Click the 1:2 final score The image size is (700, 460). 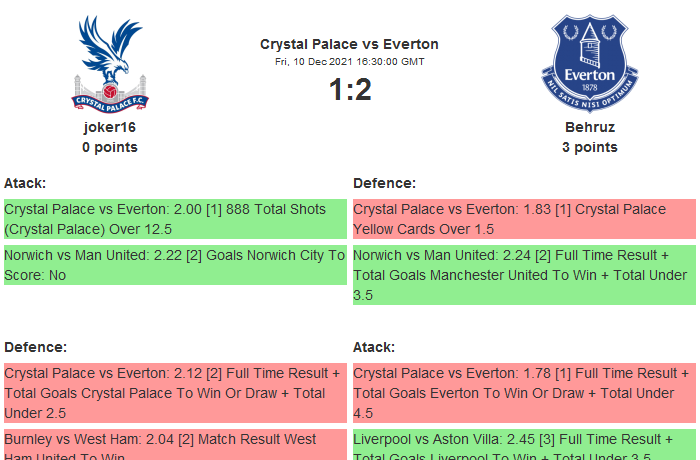(349, 90)
